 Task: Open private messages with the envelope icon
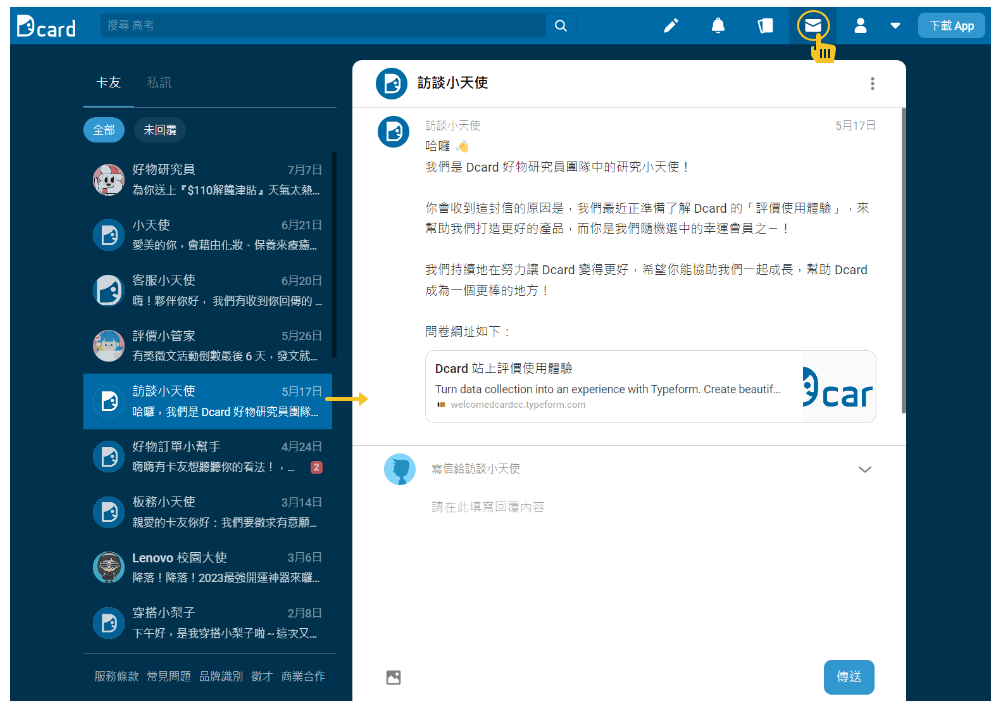coord(812,25)
